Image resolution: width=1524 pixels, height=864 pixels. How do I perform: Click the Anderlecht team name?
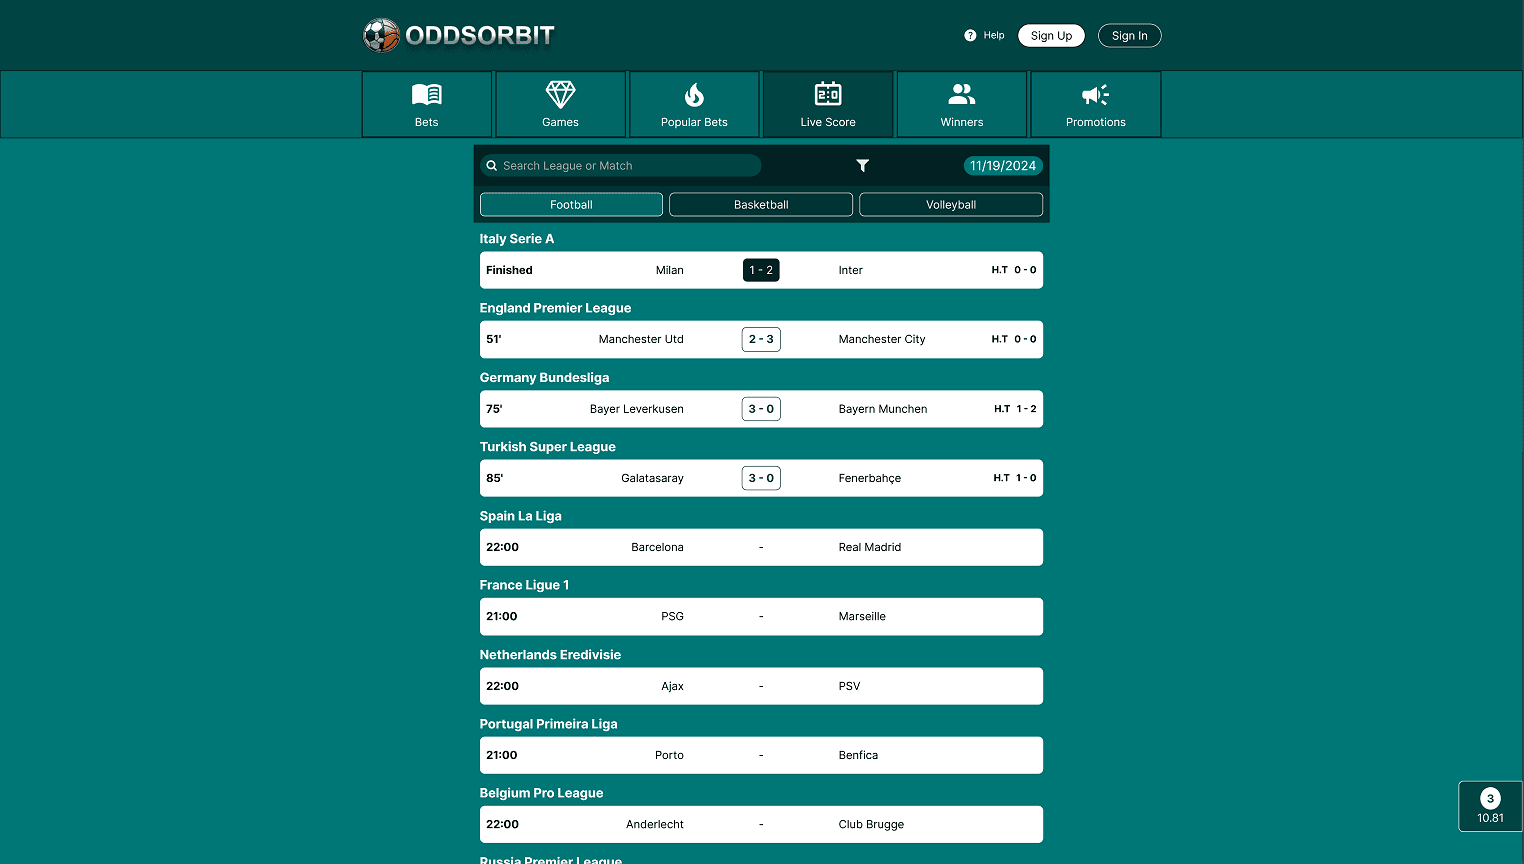pos(655,824)
